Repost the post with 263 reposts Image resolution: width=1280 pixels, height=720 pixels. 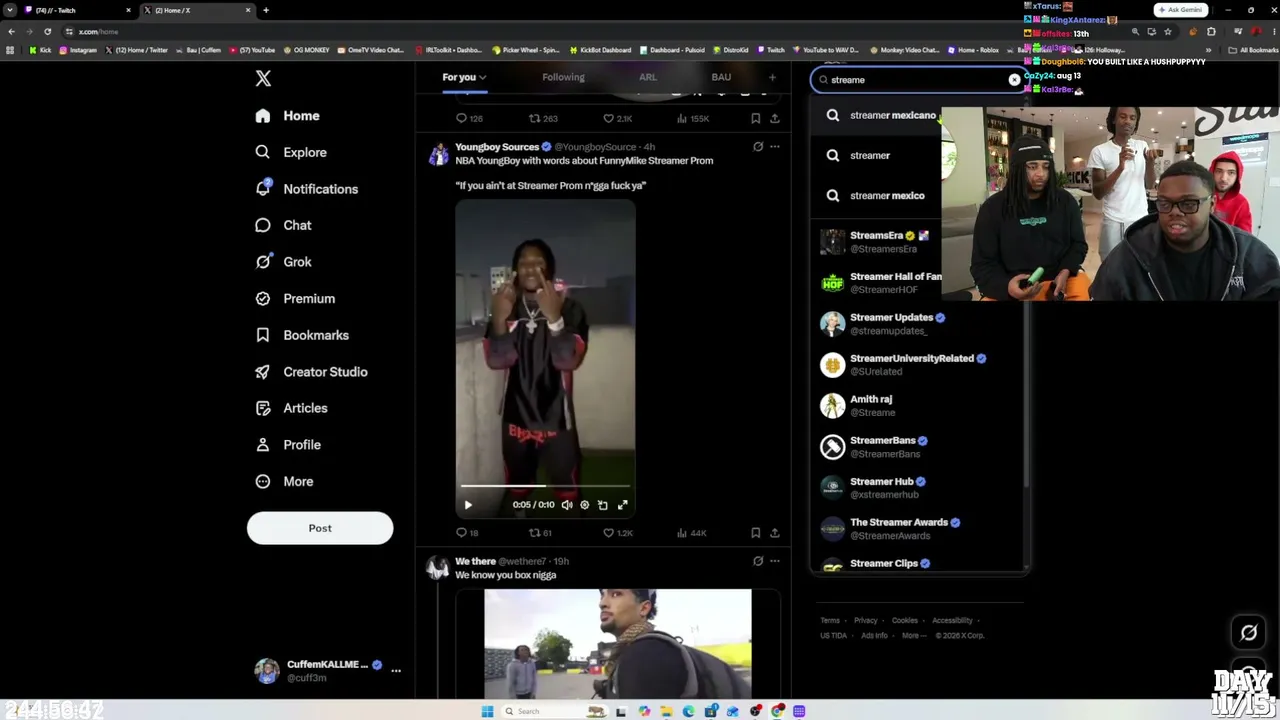[543, 119]
